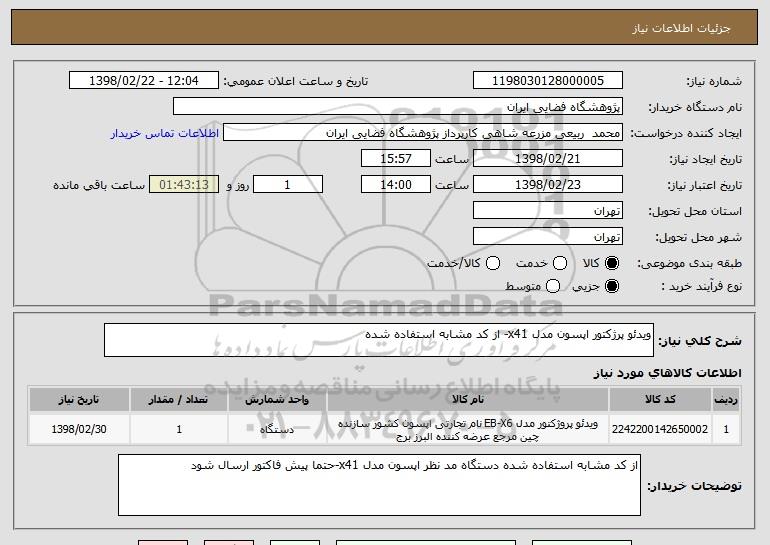
Task: Click the label نوع فرآیند خرید
Action: click(x=701, y=286)
